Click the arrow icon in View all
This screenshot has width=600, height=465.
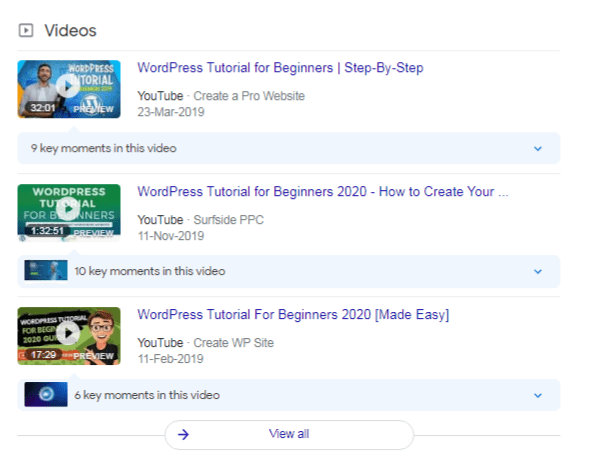pos(183,434)
